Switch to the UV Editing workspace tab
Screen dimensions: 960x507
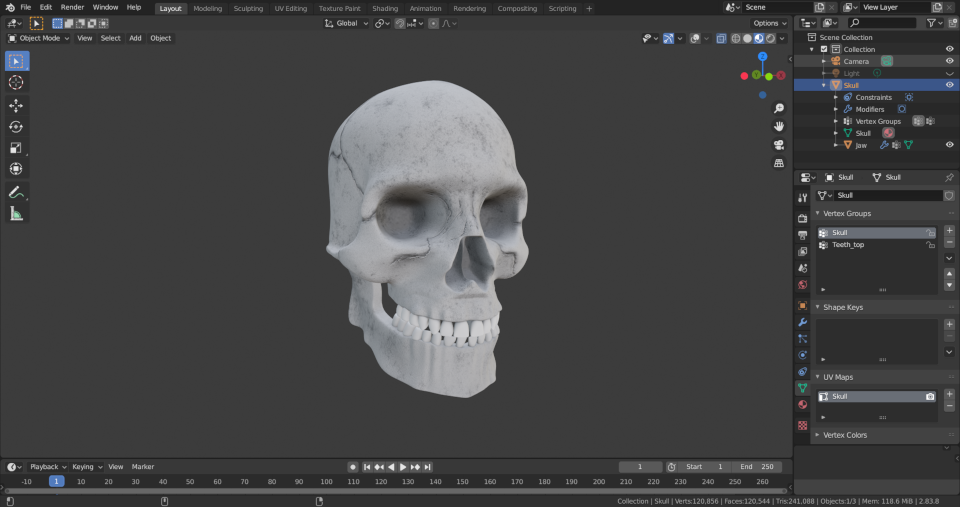coord(291,9)
